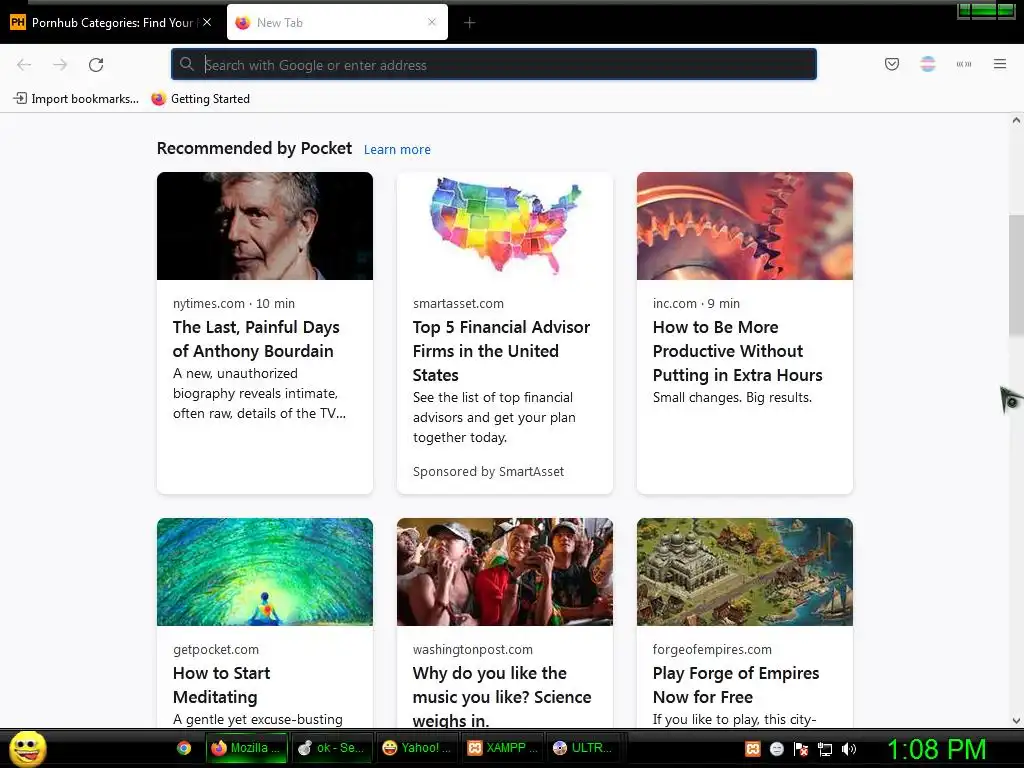Reload the current page

click(x=96, y=64)
